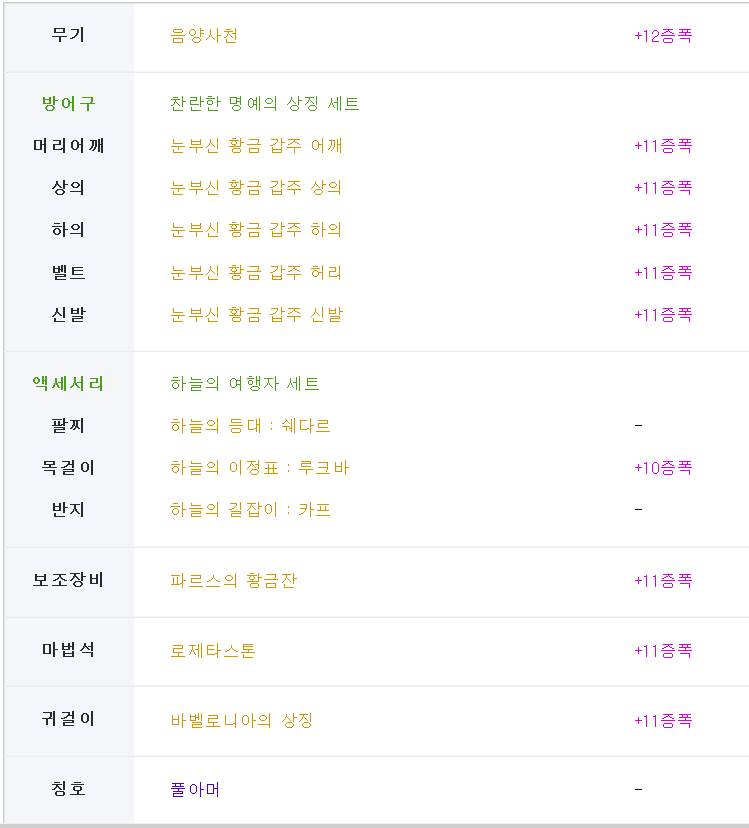749x828 pixels.
Task: Select the +12증폭 weapon amplification value
Action: click(x=663, y=36)
